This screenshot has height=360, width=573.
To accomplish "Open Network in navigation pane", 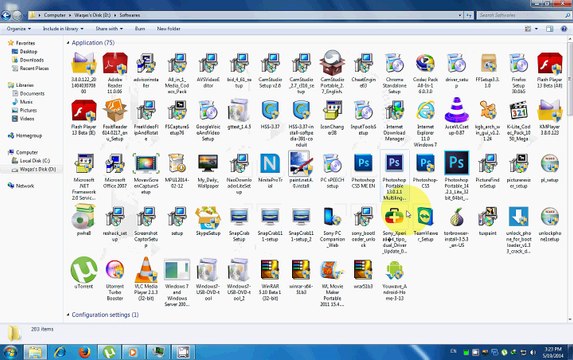I will click(x=24, y=186).
